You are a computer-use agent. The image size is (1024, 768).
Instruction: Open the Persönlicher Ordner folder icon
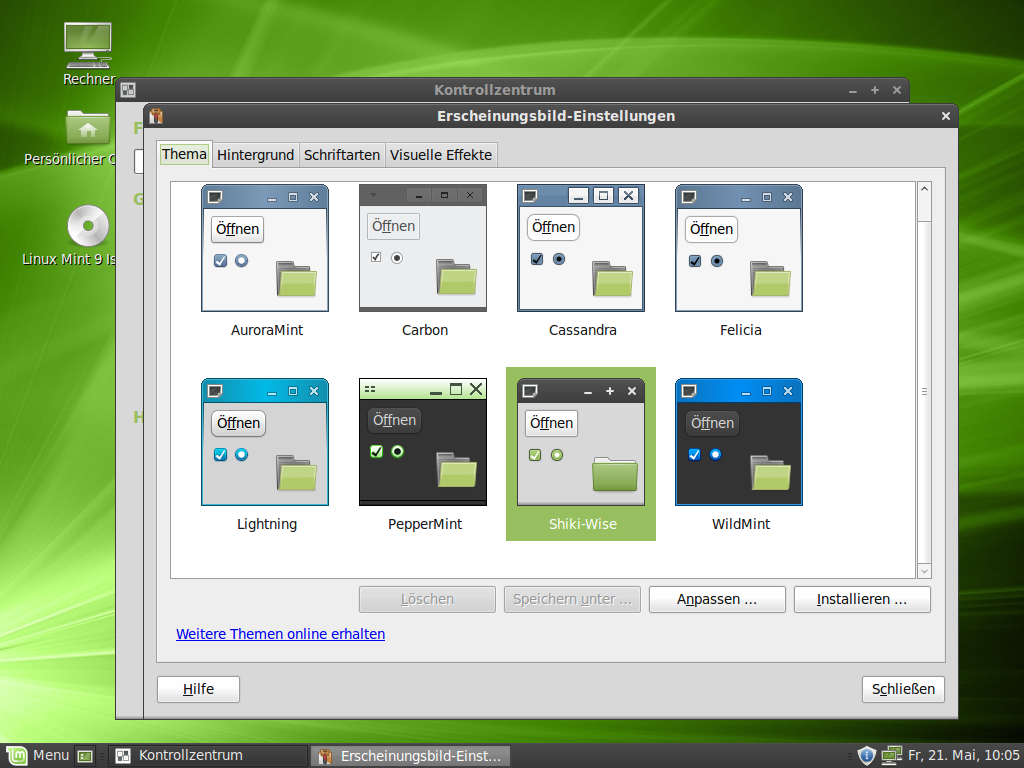(88, 128)
